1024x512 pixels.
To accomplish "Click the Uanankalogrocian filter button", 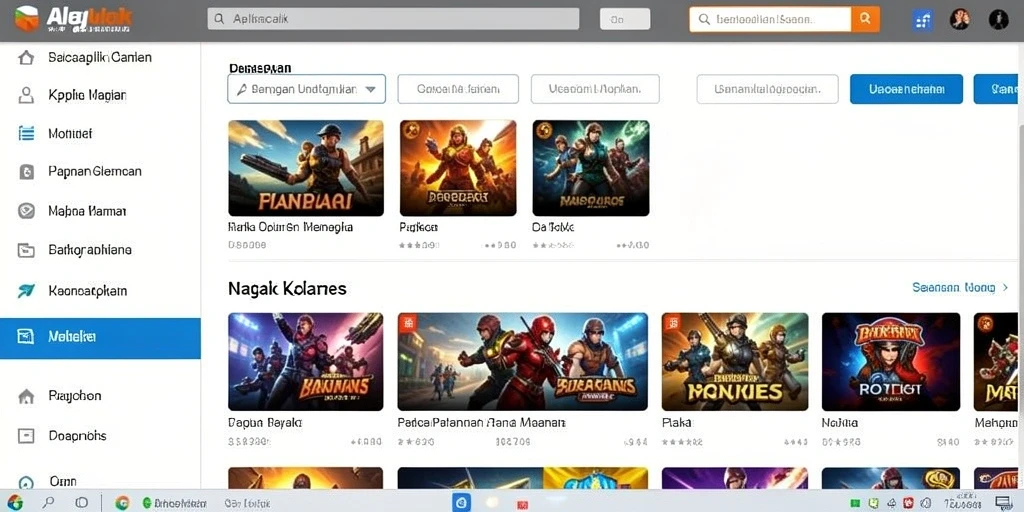I will [x=767, y=89].
